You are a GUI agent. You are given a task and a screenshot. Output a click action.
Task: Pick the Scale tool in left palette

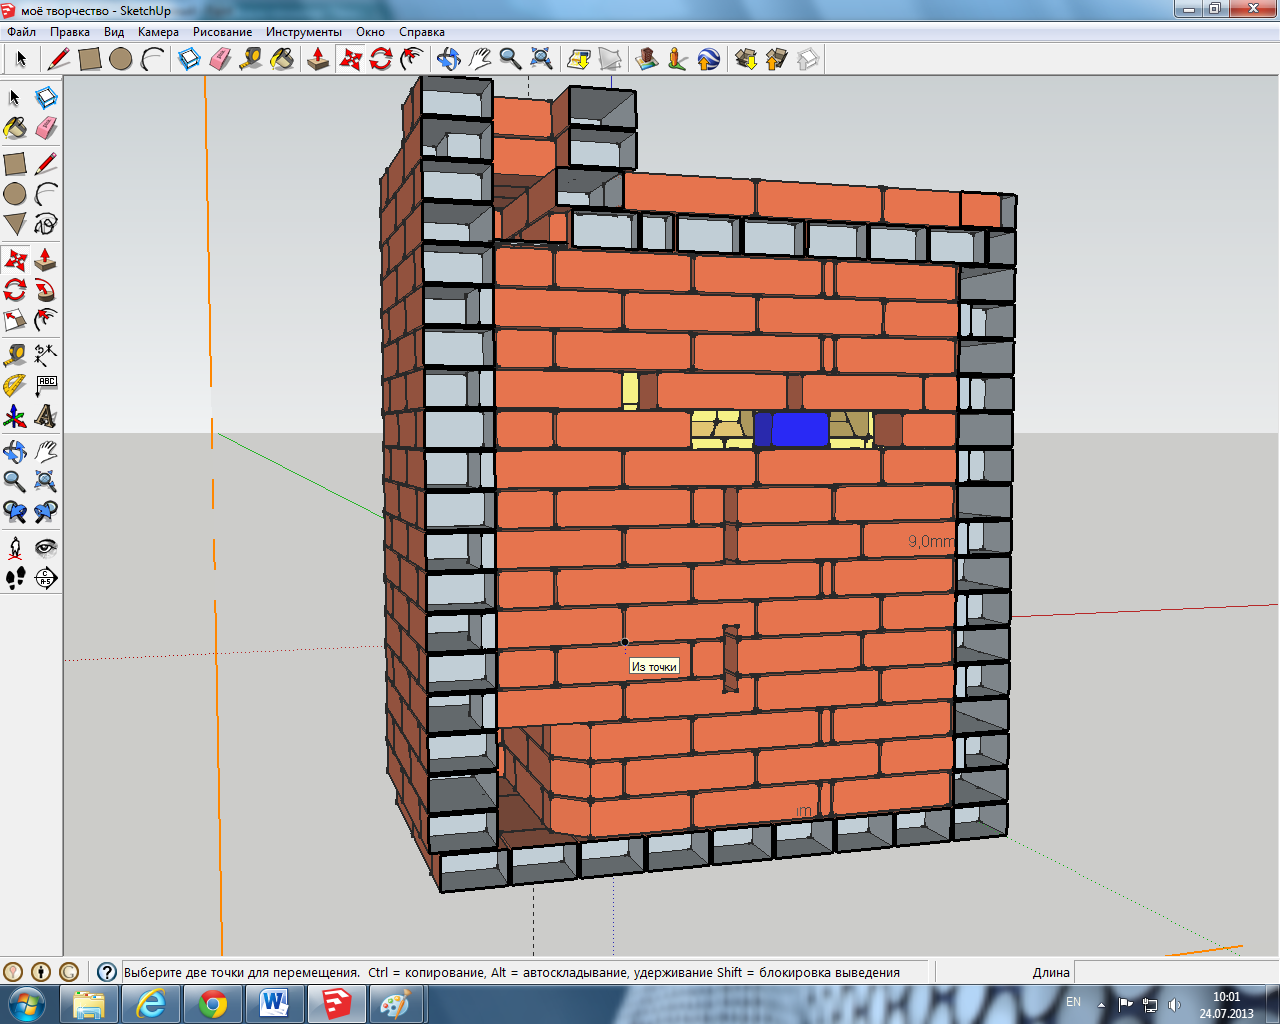(x=15, y=320)
